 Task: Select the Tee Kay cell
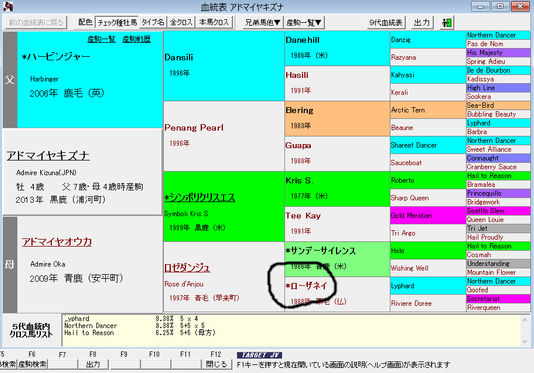337,224
